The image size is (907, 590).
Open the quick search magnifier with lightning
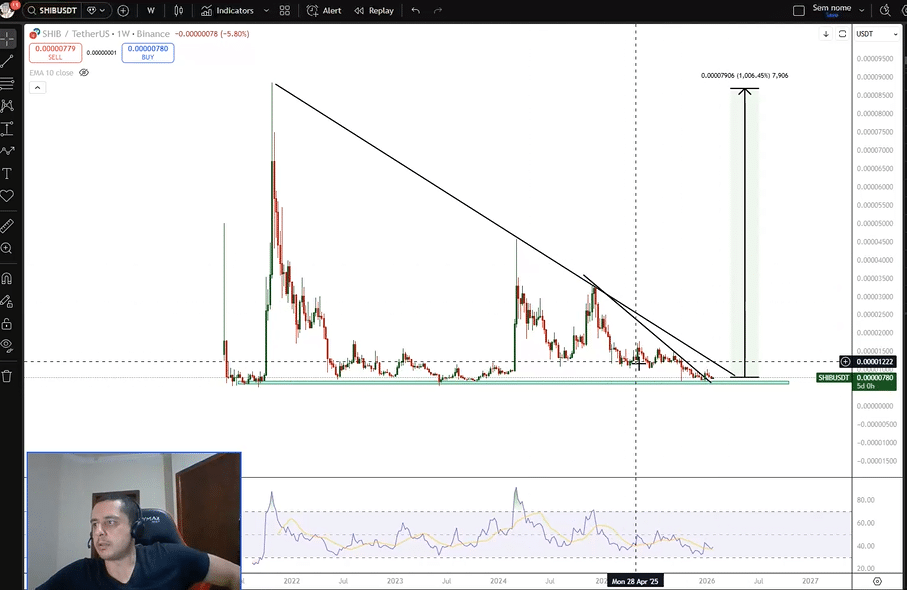(885, 10)
